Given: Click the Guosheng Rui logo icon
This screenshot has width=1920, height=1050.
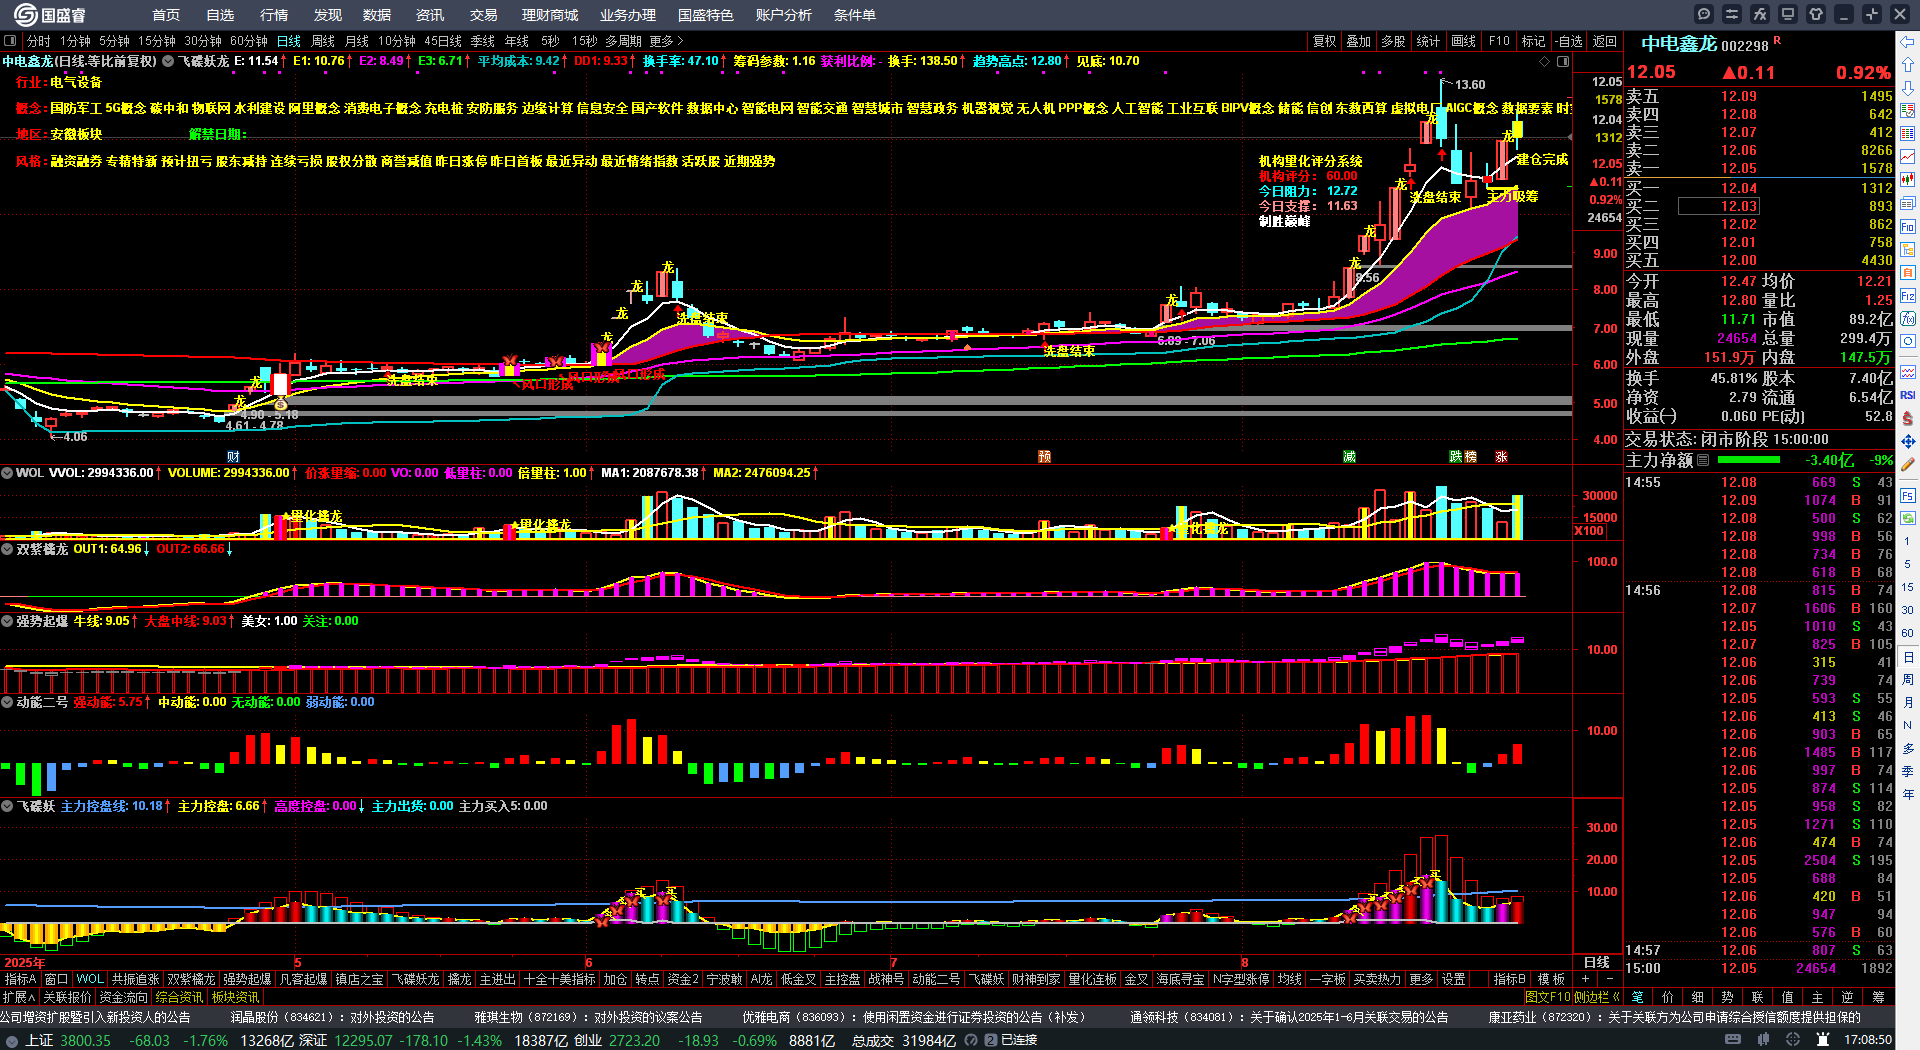Looking at the screenshot, I should (x=25, y=14).
